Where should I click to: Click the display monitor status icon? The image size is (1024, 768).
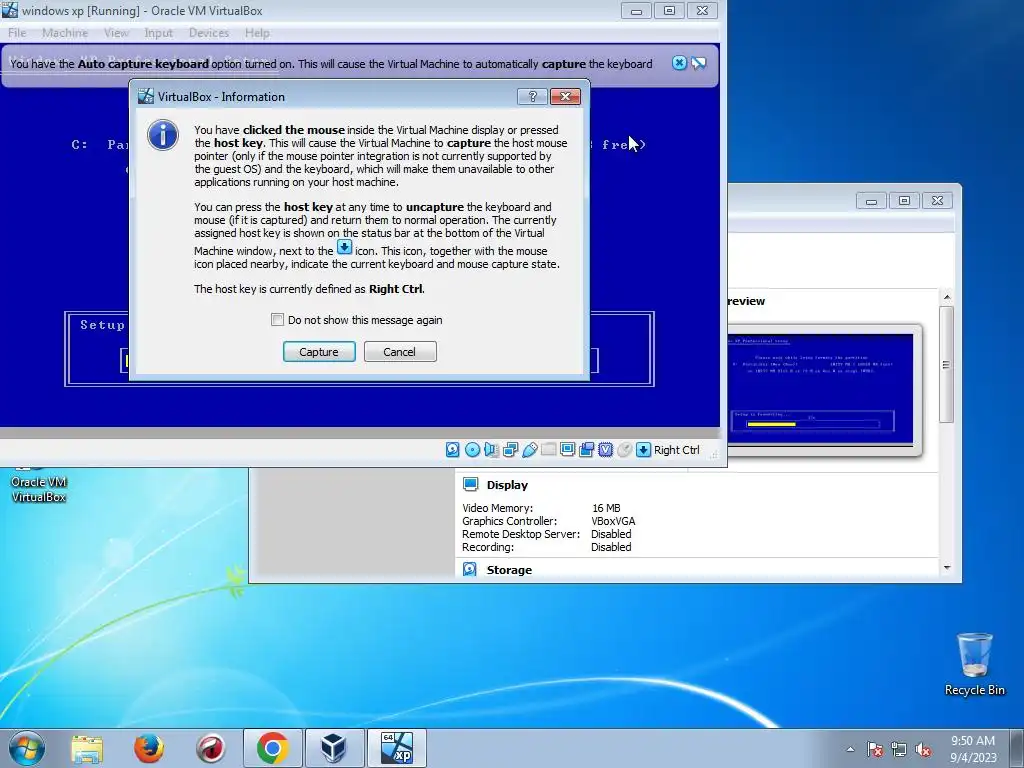coord(568,449)
